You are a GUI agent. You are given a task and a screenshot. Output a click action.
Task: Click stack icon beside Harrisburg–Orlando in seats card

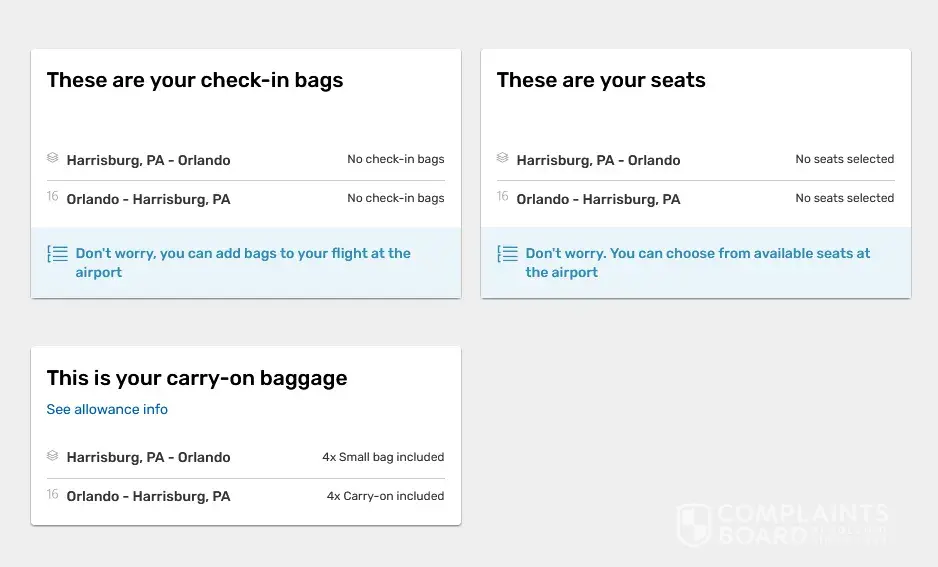point(503,158)
